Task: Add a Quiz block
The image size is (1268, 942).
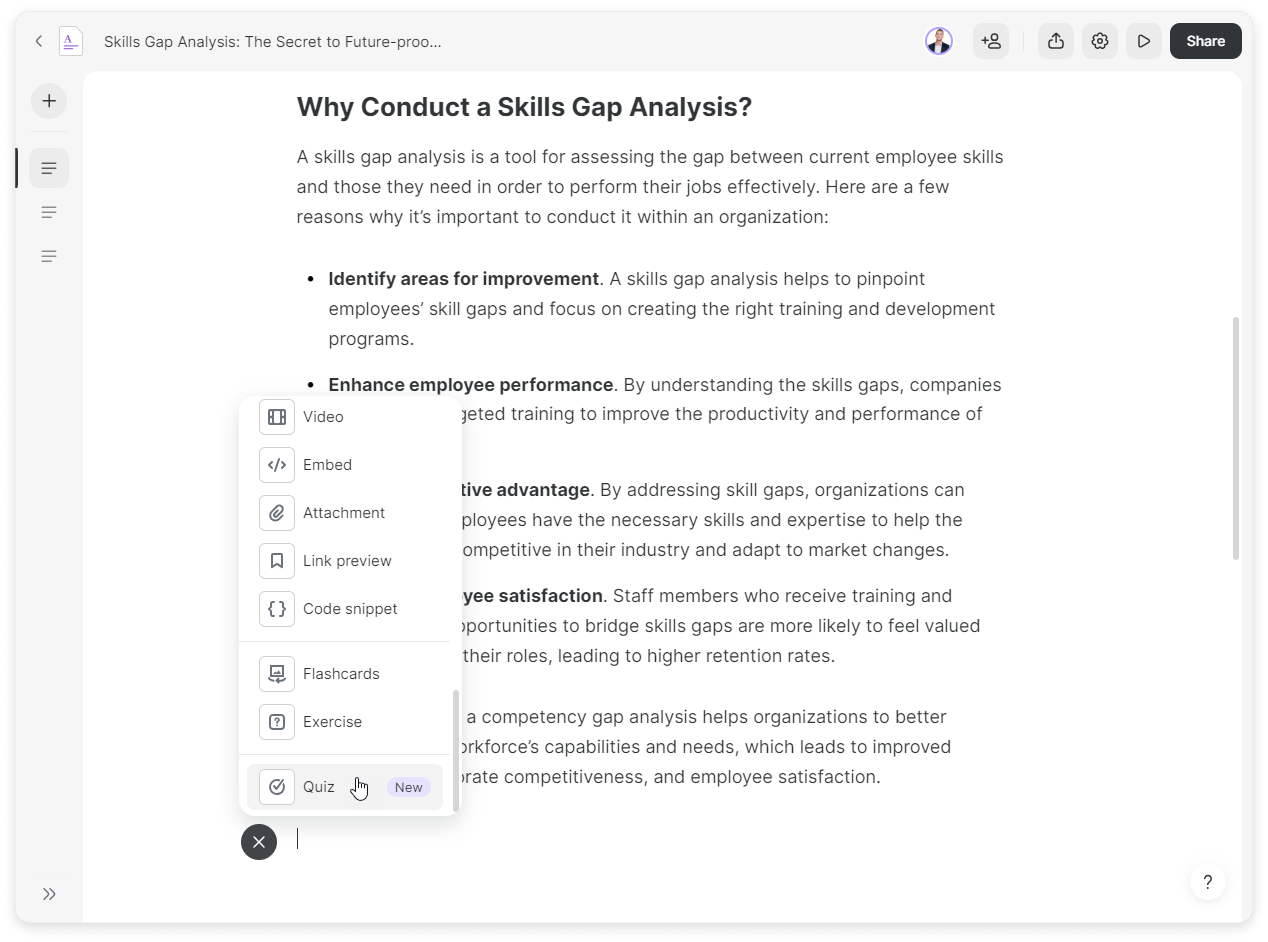Action: point(318,787)
